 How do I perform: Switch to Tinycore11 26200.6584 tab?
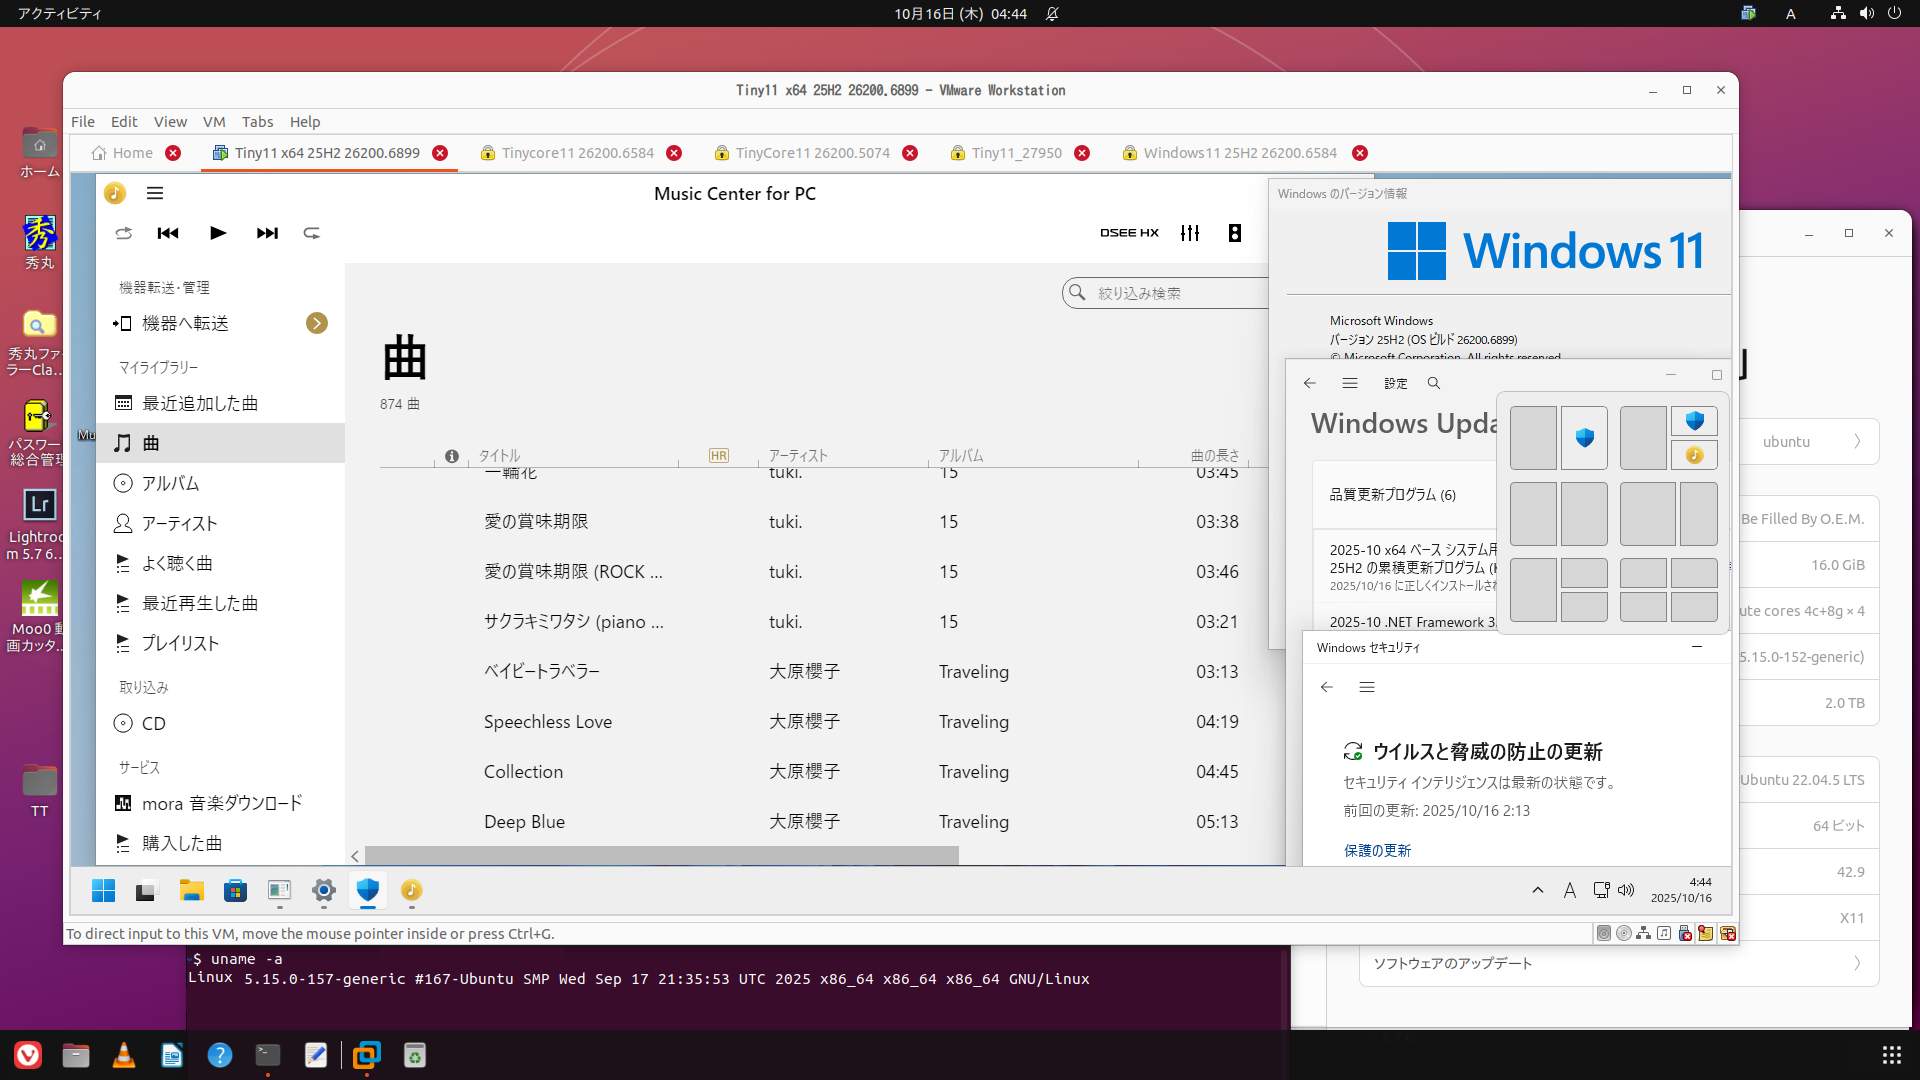coord(577,153)
